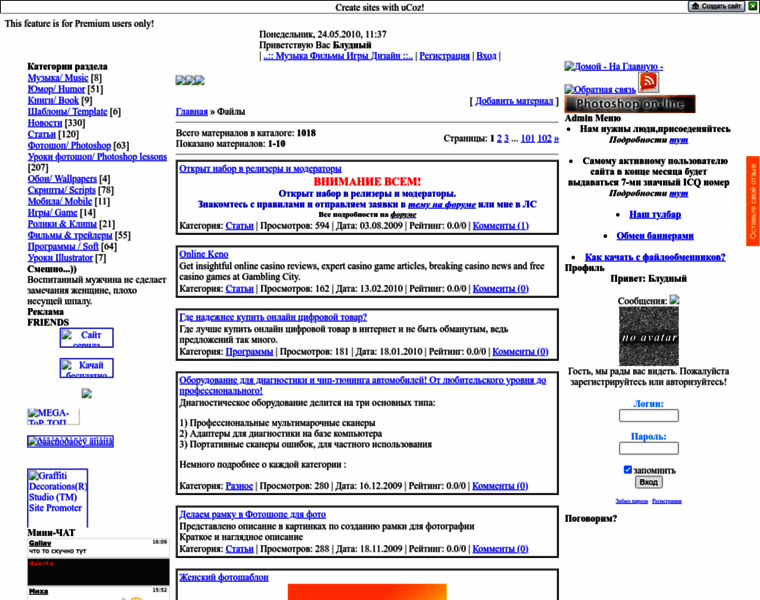The height and width of the screenshot is (600, 760).
Task: Open the Статьи sidebar category
Action: click(x=42, y=134)
